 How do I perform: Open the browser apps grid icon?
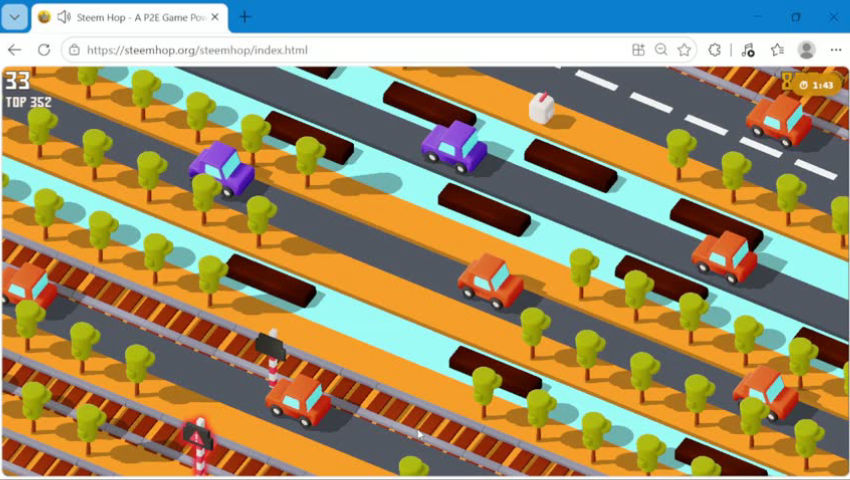[x=638, y=50]
